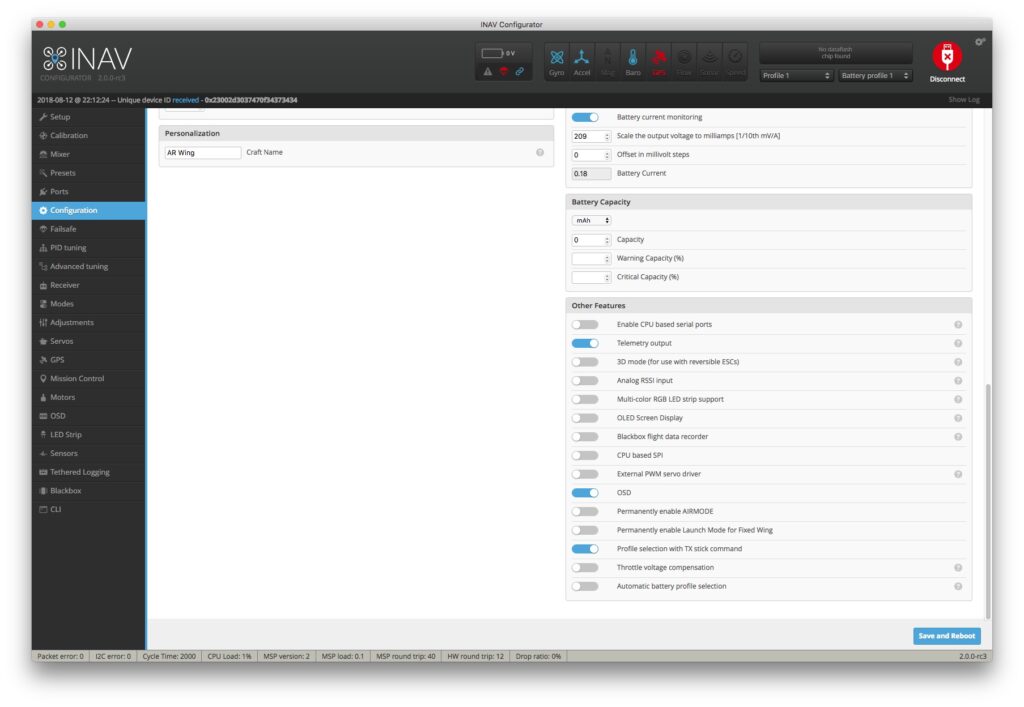This screenshot has width=1024, height=707.
Task: Click the Accel sensor status icon
Action: pyautogui.click(x=582, y=59)
